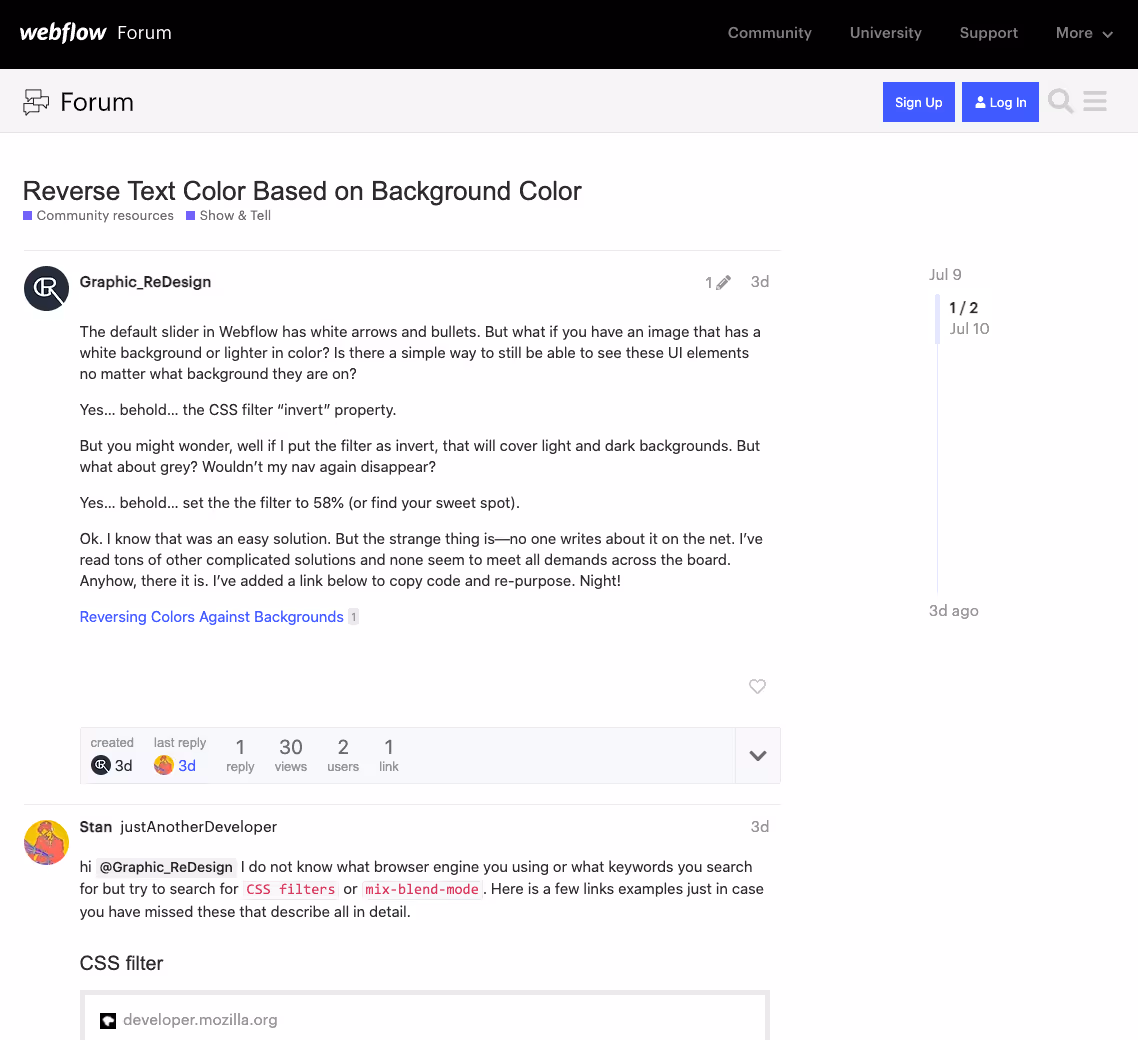Click the CSS filter heading

coord(121,963)
